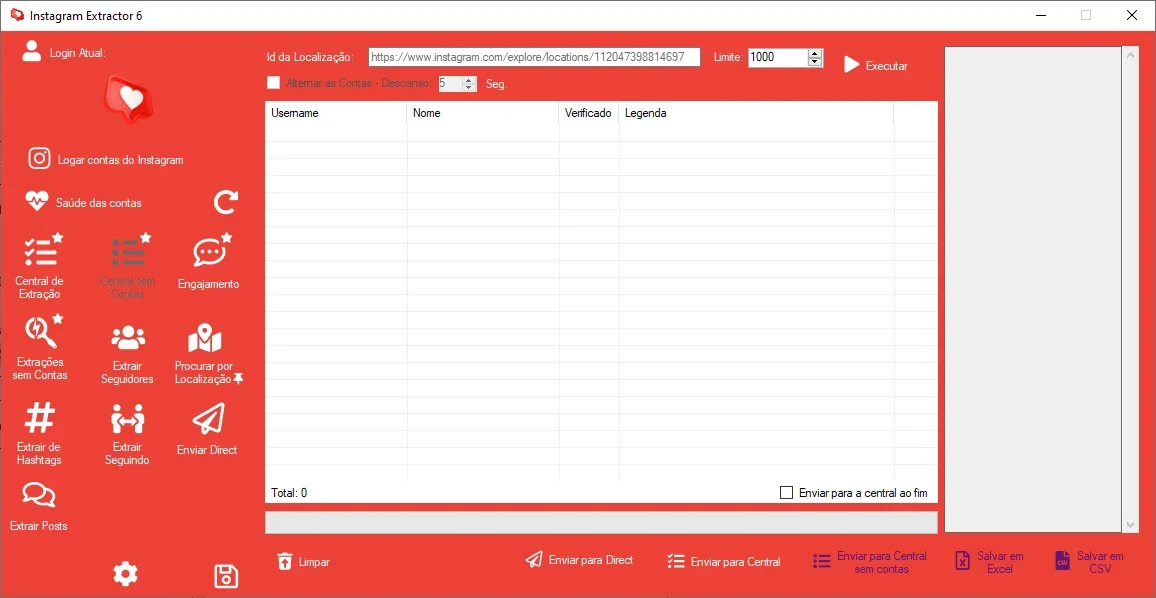Screen dimensions: 1156x598
Task: Sort by the Verificado column header
Action: click(x=588, y=114)
